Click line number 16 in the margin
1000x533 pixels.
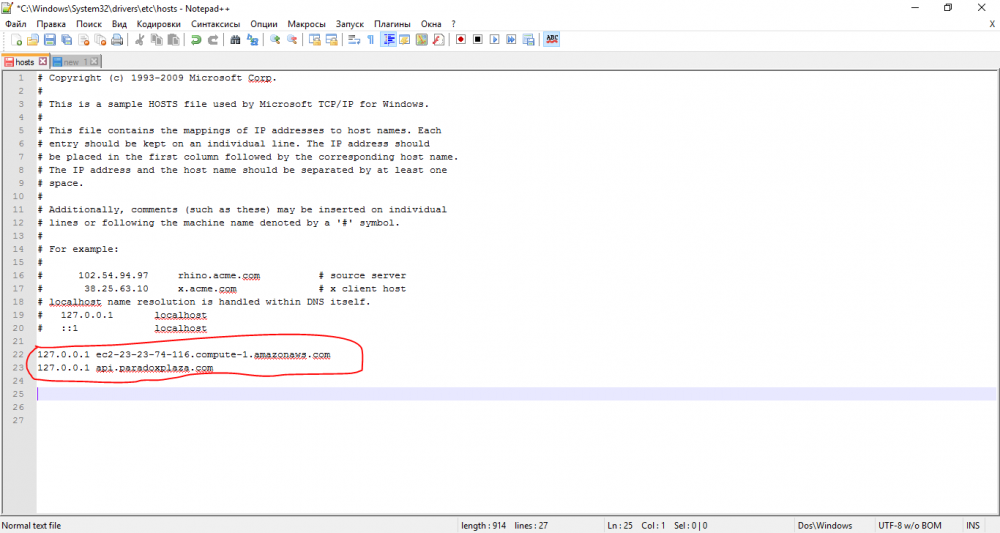tap(18, 275)
